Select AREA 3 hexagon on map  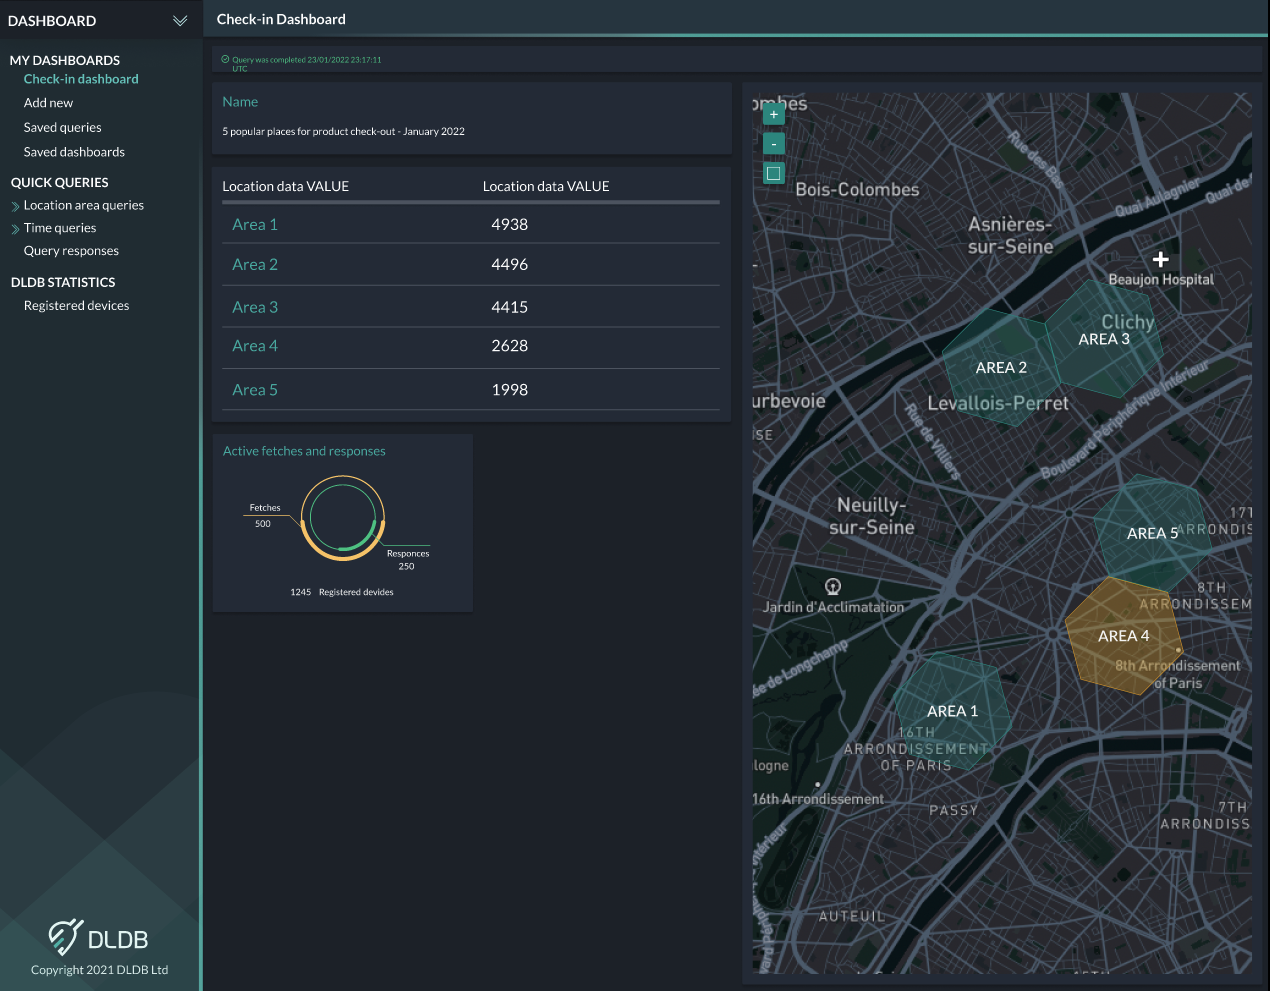click(1104, 338)
